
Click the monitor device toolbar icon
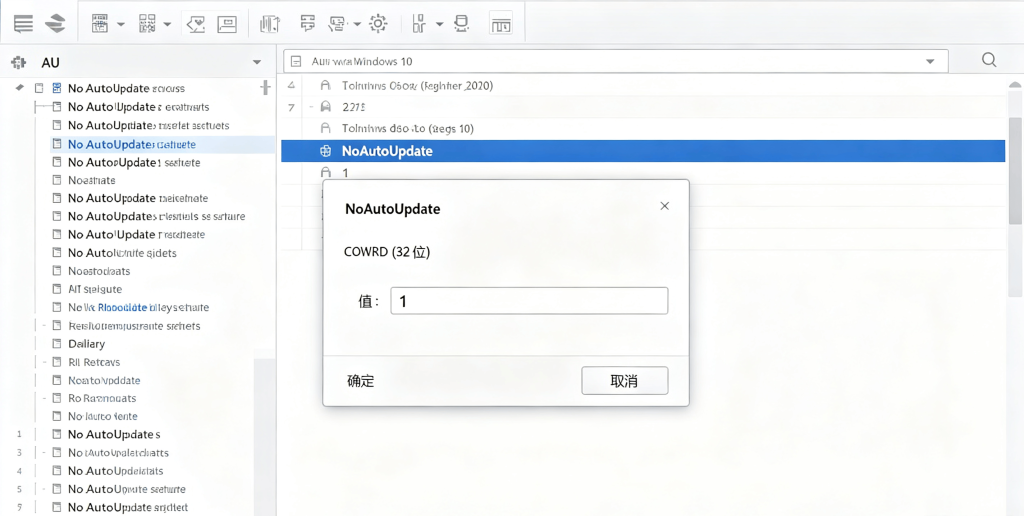tap(338, 24)
